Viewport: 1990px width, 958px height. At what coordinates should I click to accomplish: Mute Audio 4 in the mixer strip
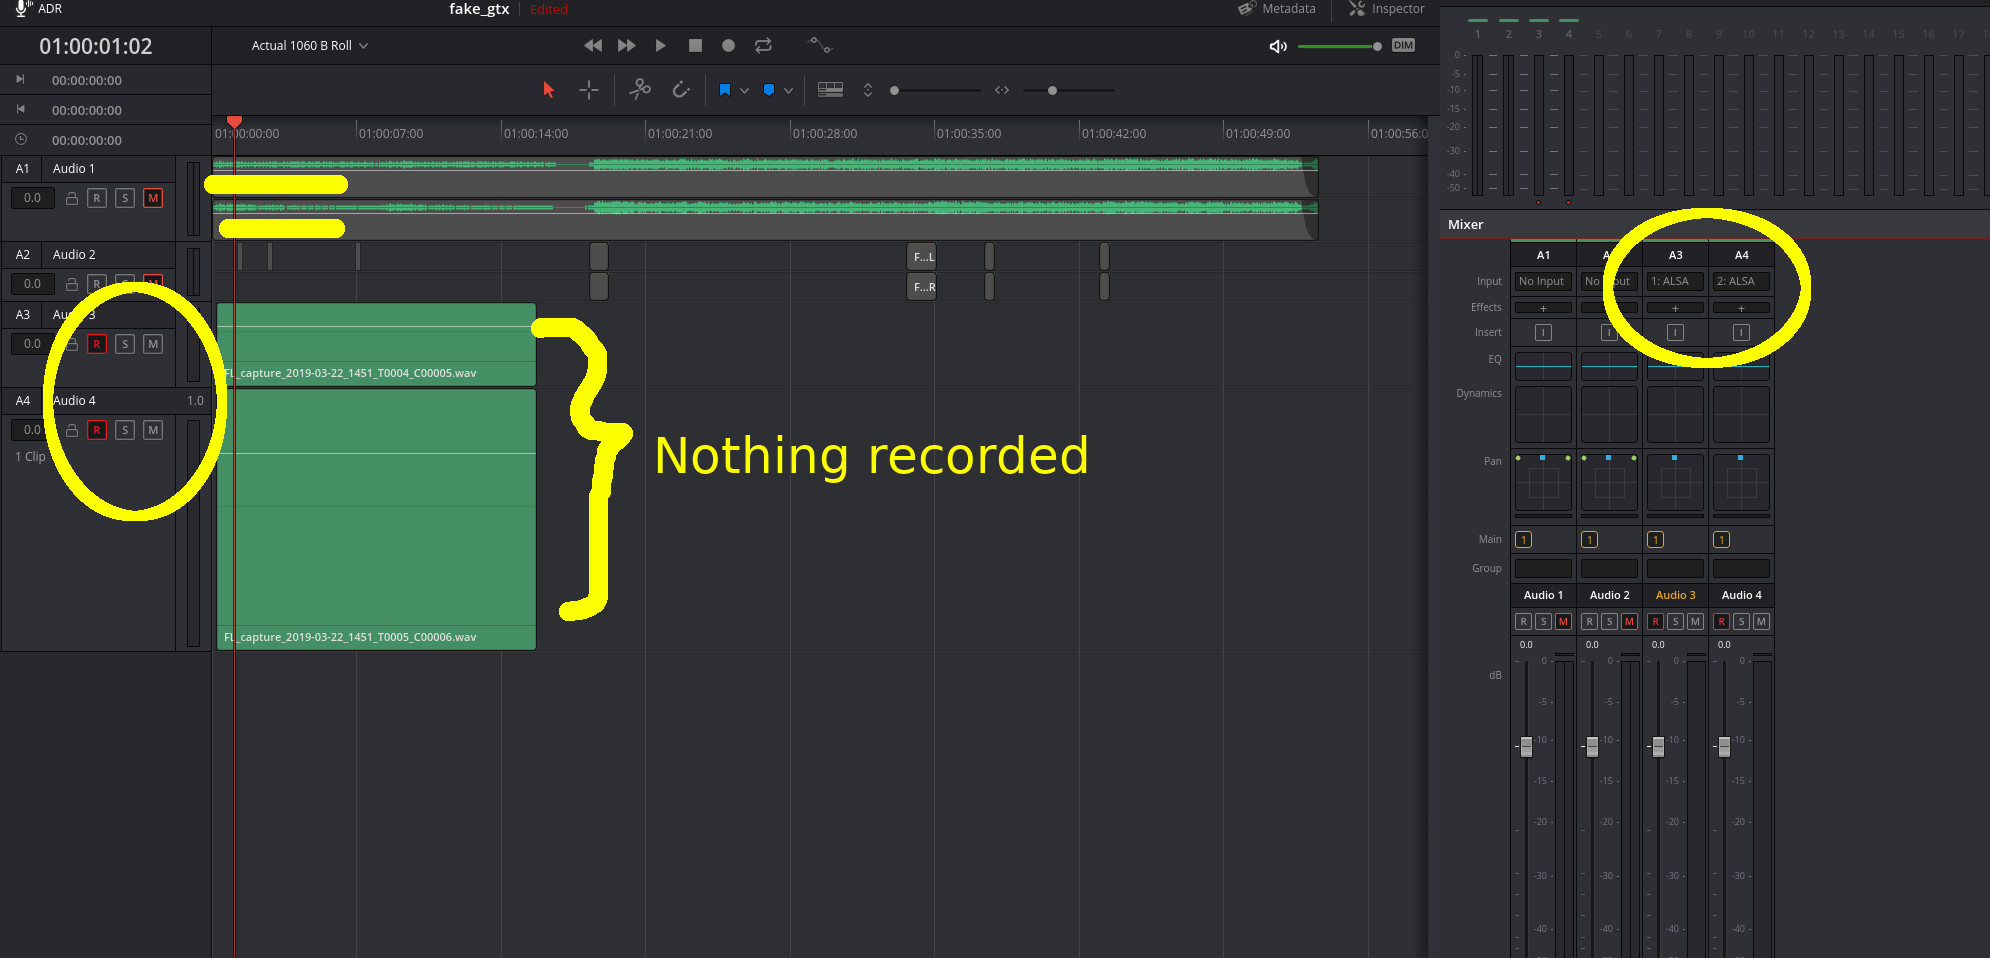pyautogui.click(x=1761, y=622)
